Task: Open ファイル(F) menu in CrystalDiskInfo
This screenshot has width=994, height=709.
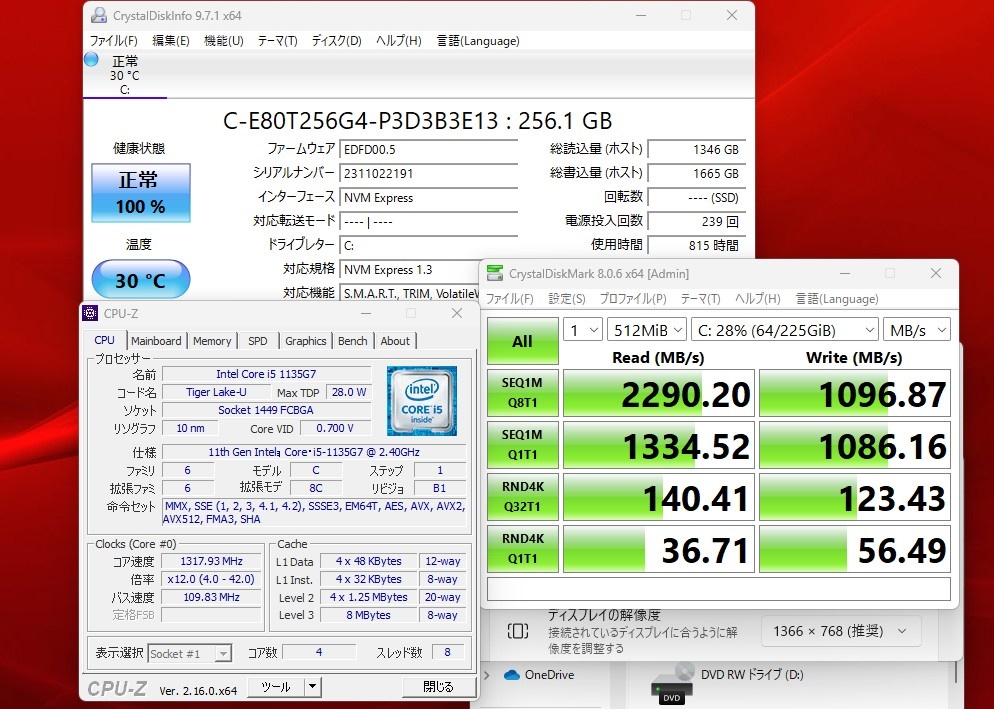Action: pyautogui.click(x=113, y=41)
